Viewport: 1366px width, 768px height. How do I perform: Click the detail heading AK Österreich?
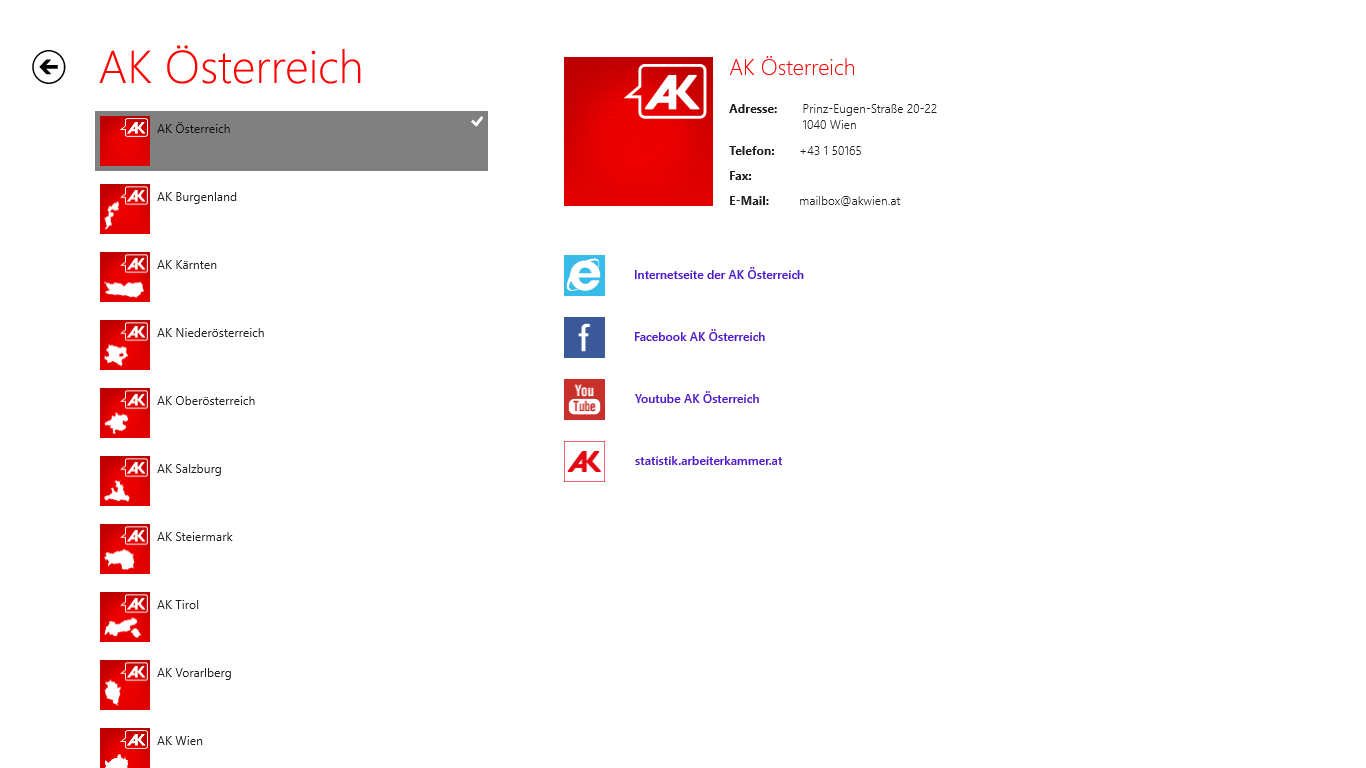coord(792,68)
